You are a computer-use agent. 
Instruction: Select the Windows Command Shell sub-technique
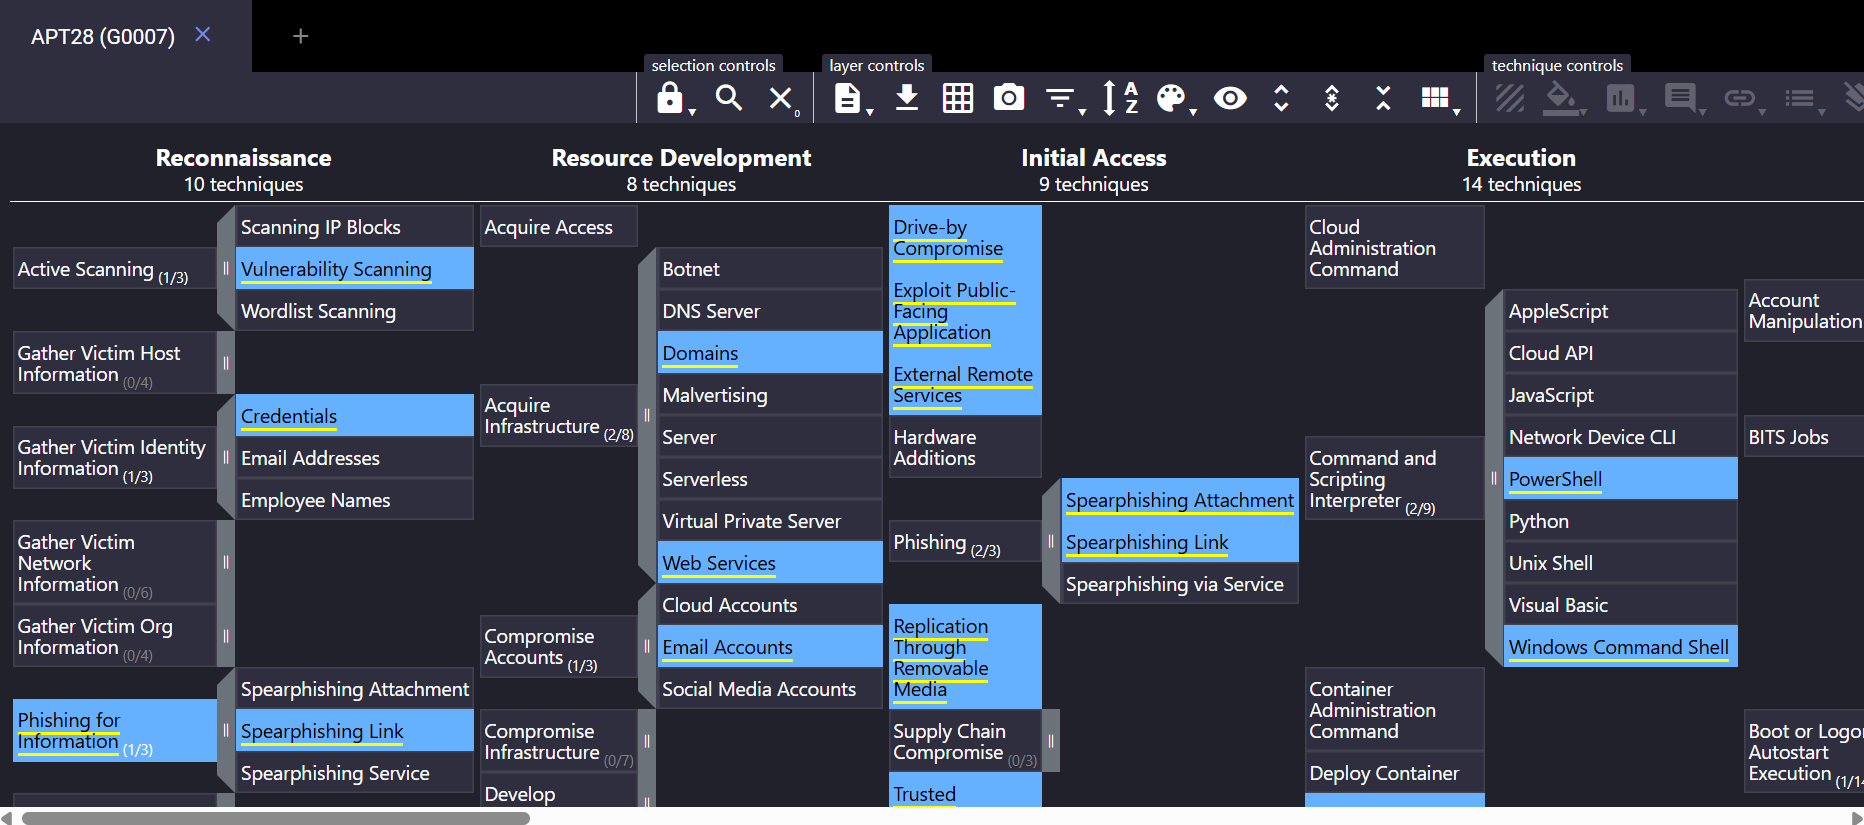click(x=1621, y=647)
